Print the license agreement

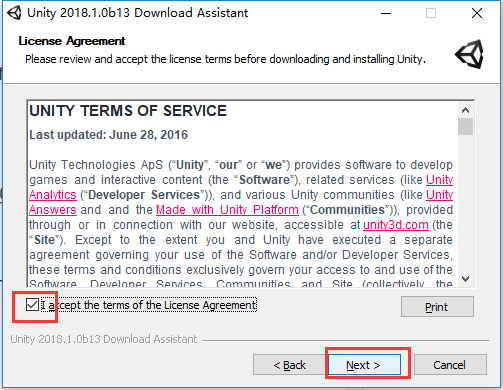click(437, 307)
